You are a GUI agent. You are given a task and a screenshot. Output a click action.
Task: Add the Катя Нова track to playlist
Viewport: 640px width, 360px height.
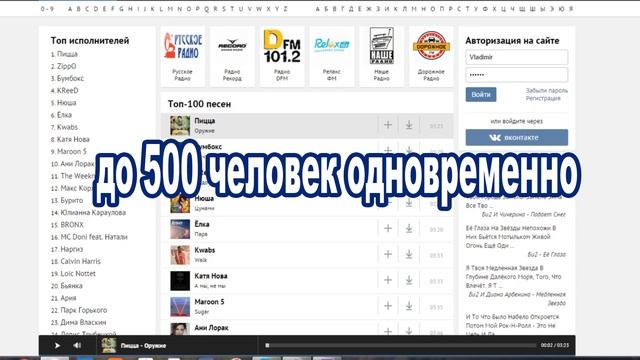(x=388, y=280)
